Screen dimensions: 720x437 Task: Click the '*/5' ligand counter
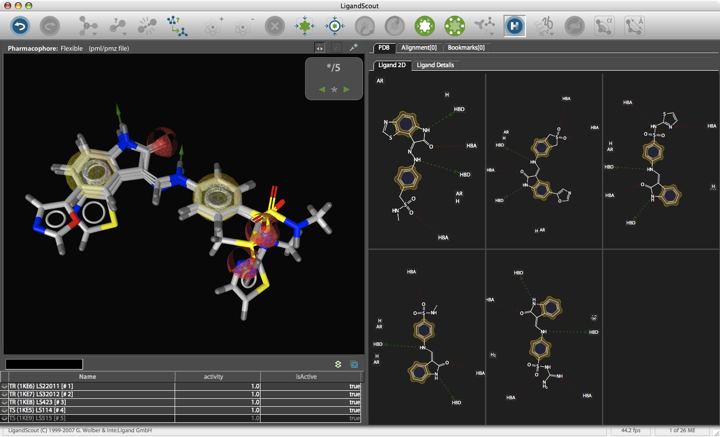(x=333, y=68)
